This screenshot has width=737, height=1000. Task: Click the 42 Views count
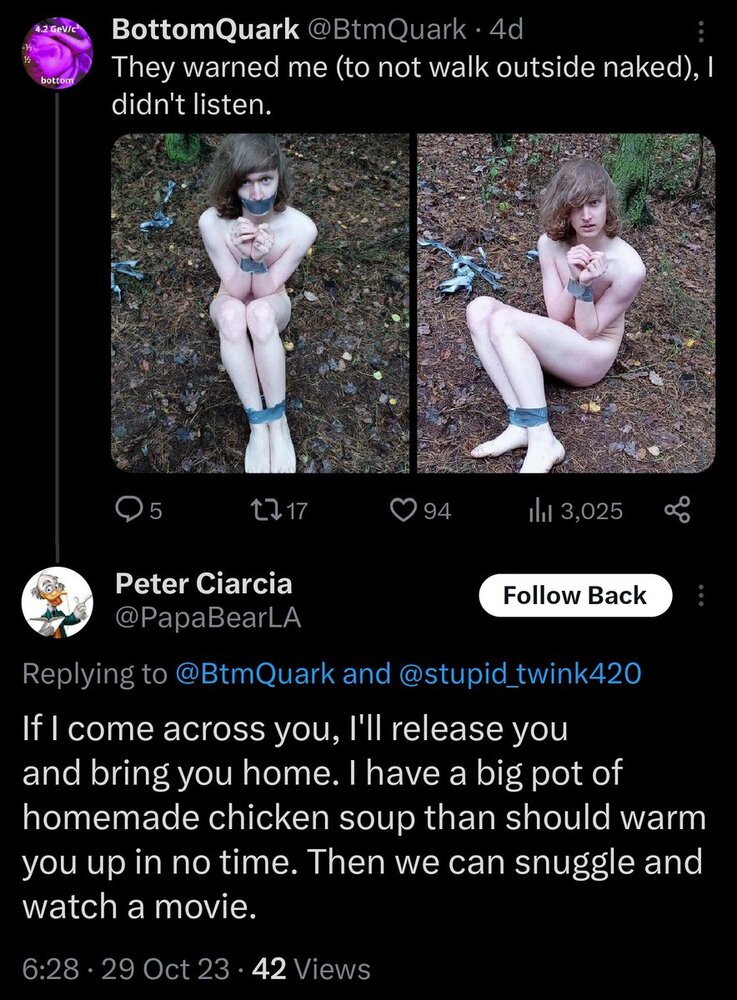[311, 968]
